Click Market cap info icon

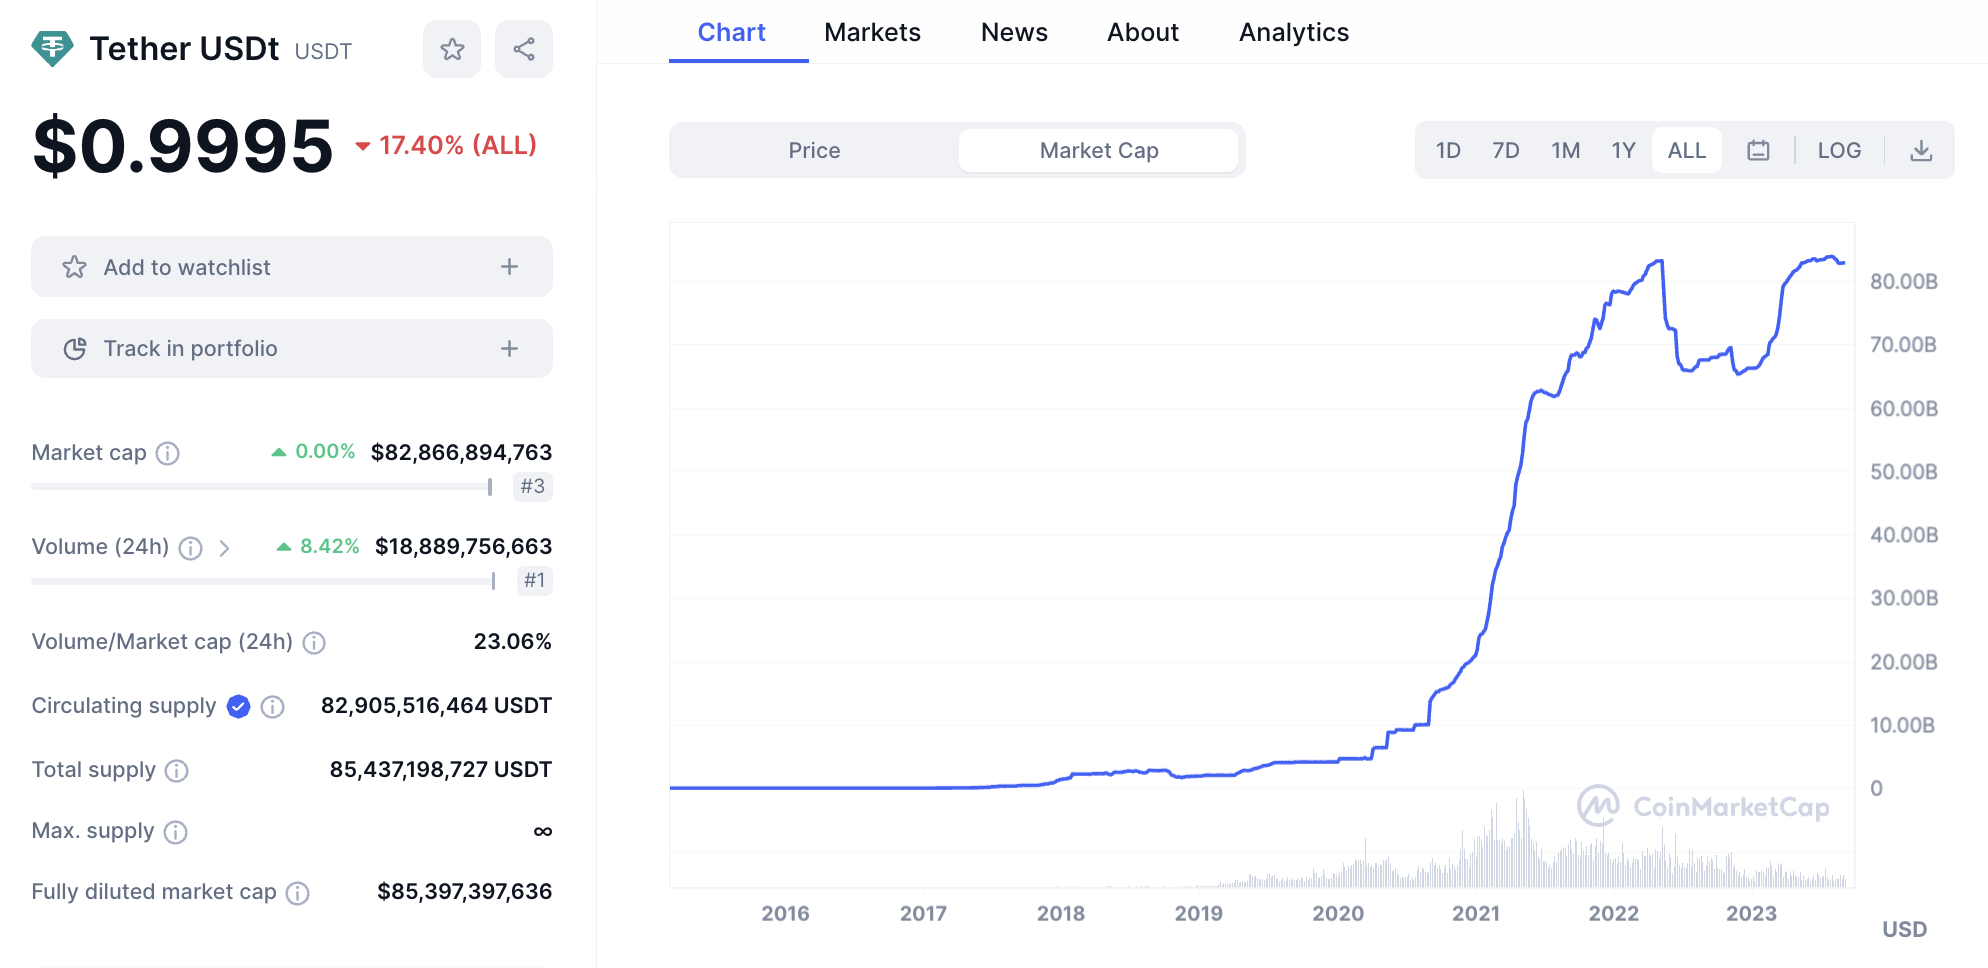[168, 453]
